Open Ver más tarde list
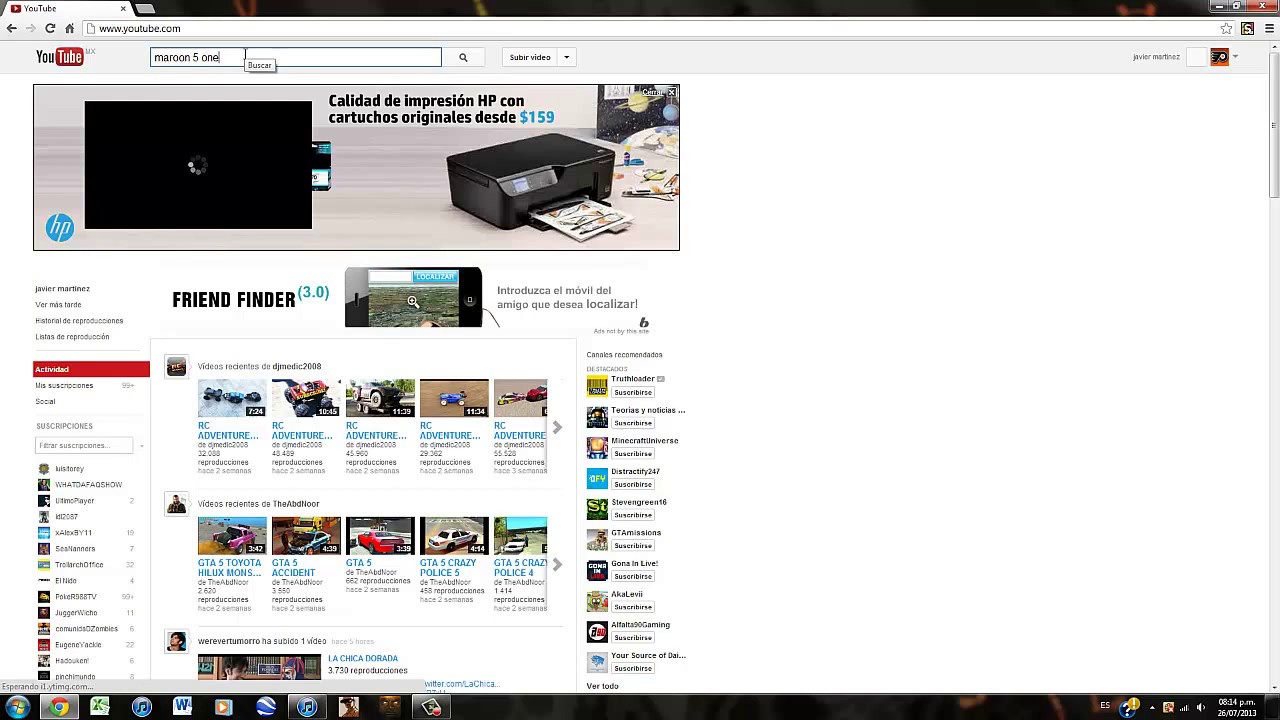The image size is (1280, 720). point(58,304)
